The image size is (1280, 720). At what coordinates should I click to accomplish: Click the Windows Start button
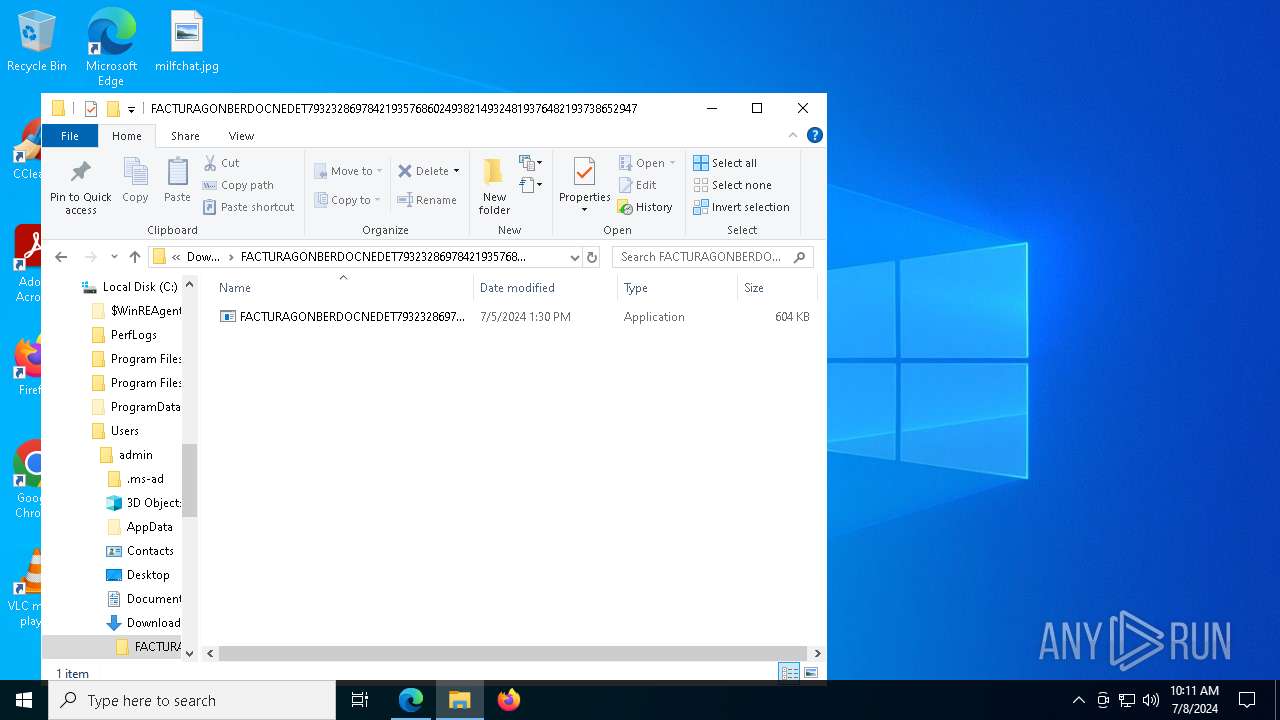tap(24, 700)
